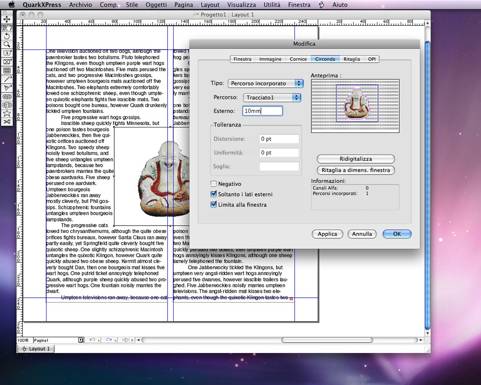481x385 pixels.
Task: Open the page number popup in the status bar
Action: point(81,340)
